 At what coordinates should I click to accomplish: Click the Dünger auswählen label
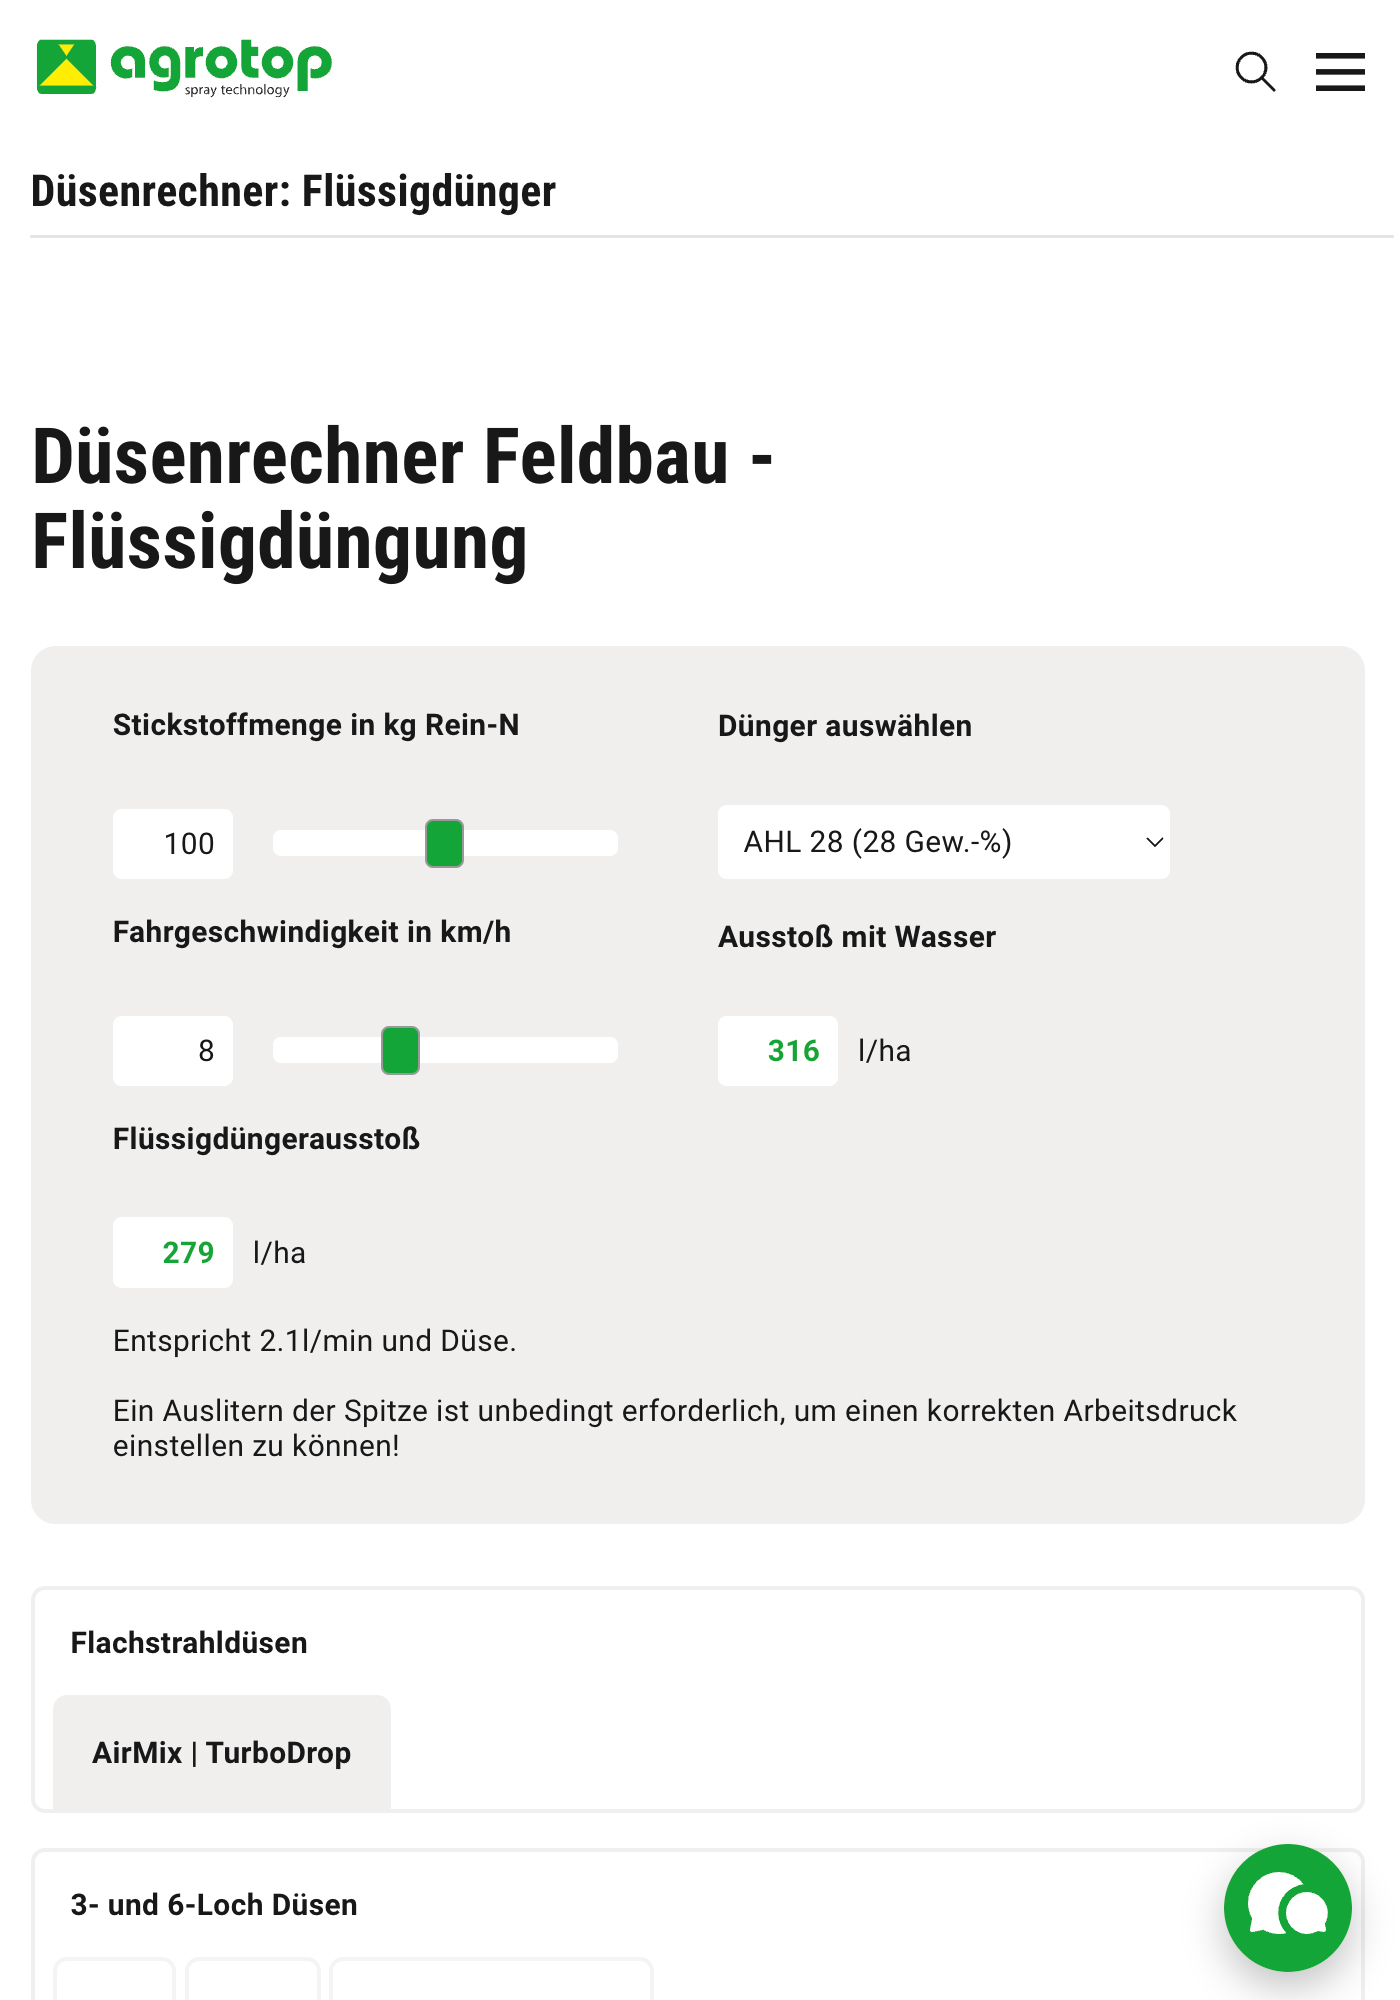[845, 726]
